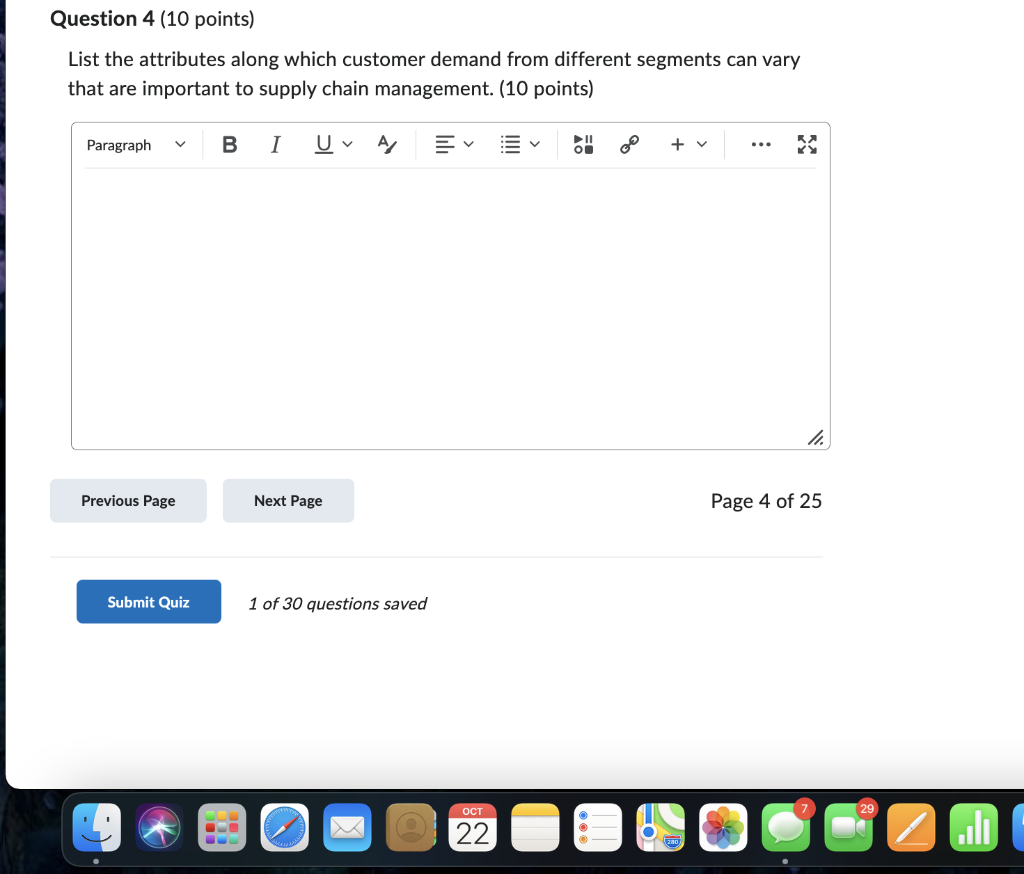The width and height of the screenshot is (1024, 874).
Task: Expand the underline options chevron
Action: pyautogui.click(x=347, y=144)
